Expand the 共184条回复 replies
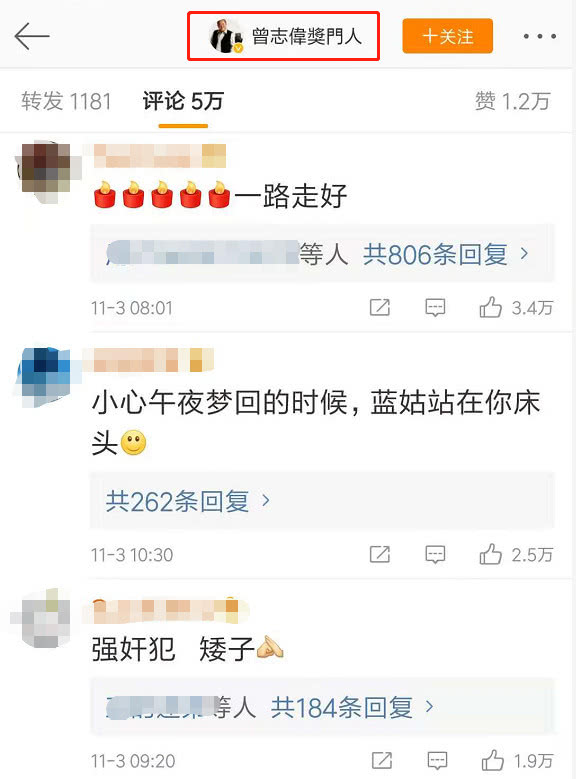576x779 pixels. click(352, 707)
